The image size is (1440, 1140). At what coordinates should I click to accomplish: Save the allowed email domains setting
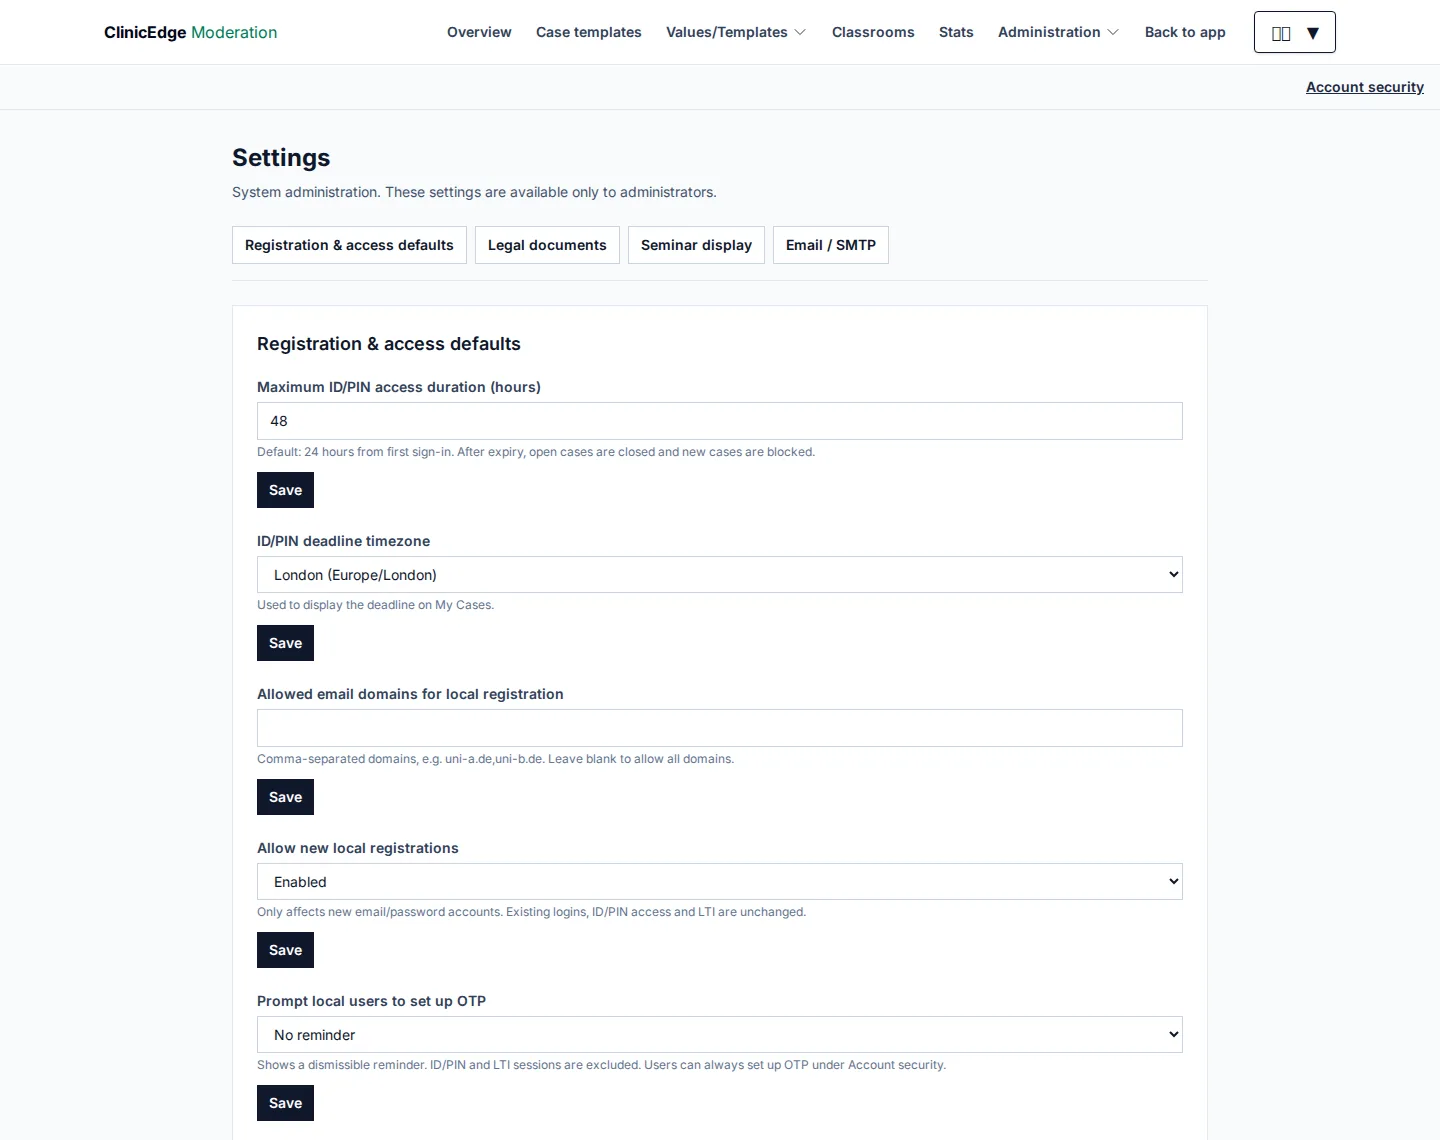click(x=285, y=797)
